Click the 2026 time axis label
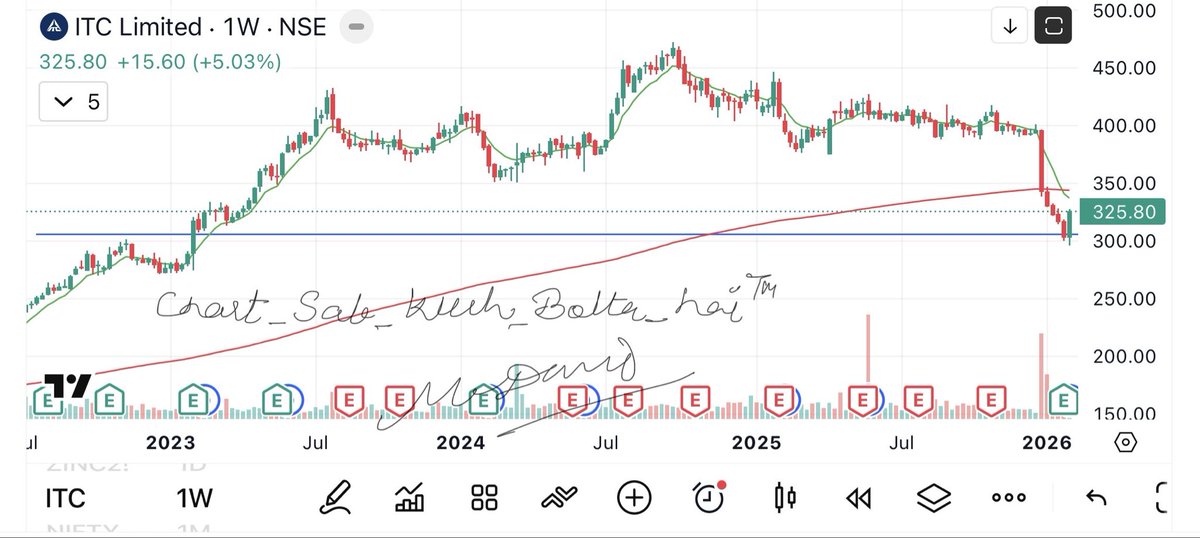The width and height of the screenshot is (1200, 538). [1047, 442]
